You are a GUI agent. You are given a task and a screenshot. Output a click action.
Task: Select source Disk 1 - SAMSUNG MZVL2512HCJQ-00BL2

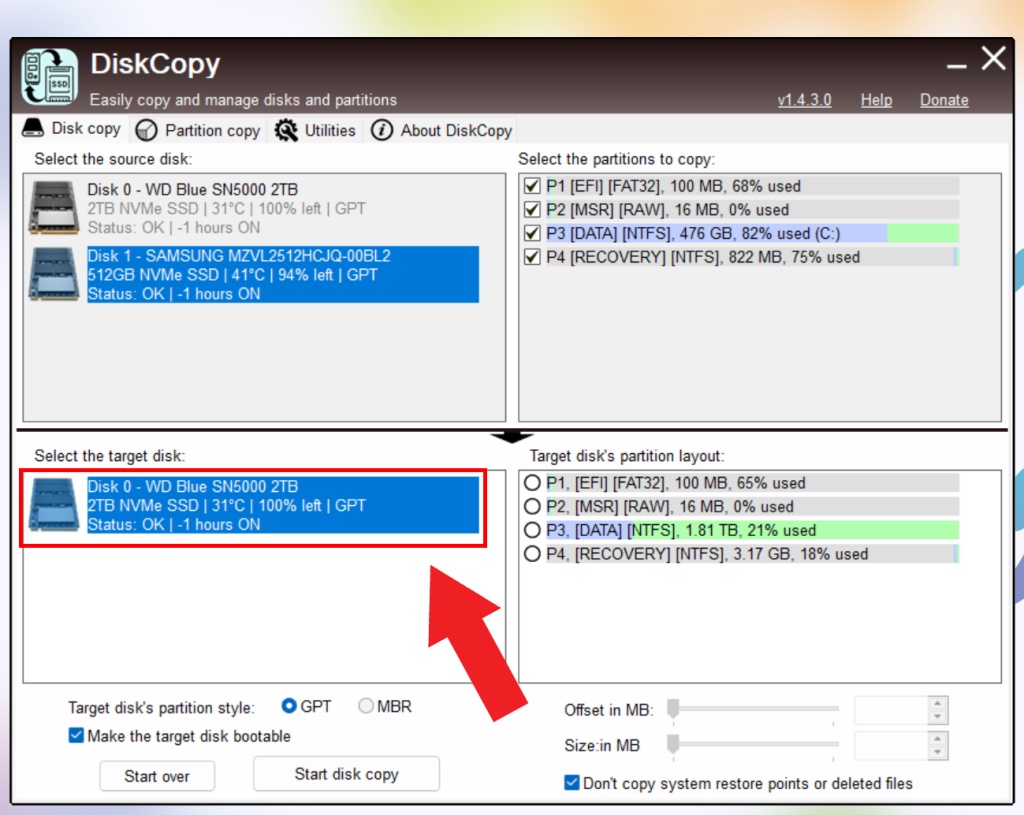[x=253, y=274]
